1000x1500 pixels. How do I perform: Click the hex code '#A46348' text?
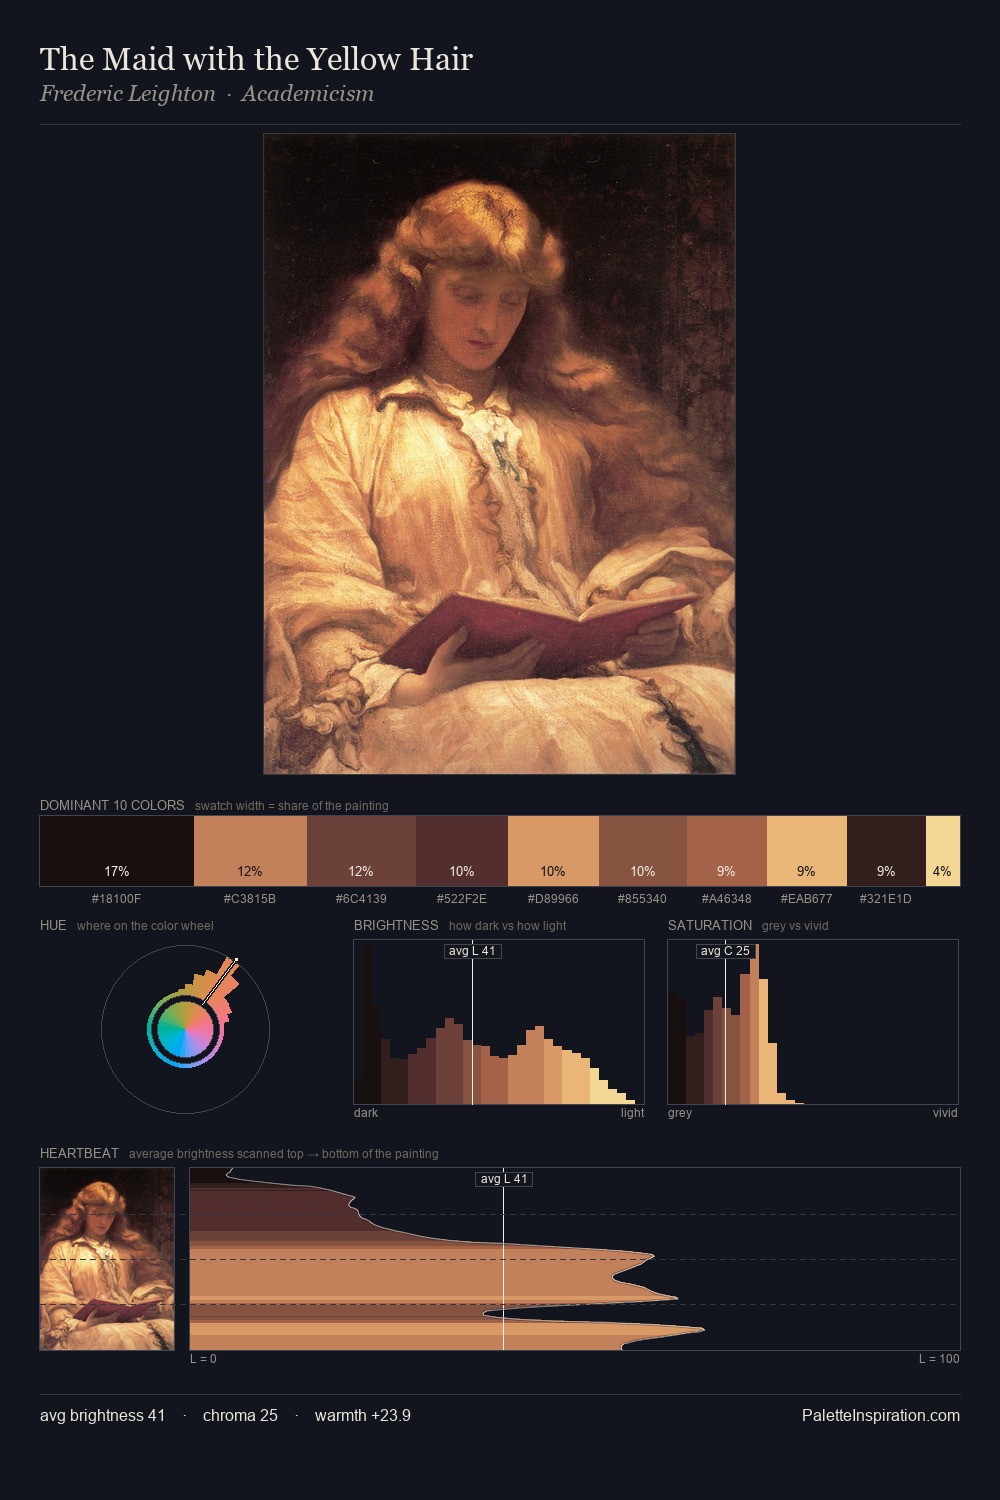[727, 899]
